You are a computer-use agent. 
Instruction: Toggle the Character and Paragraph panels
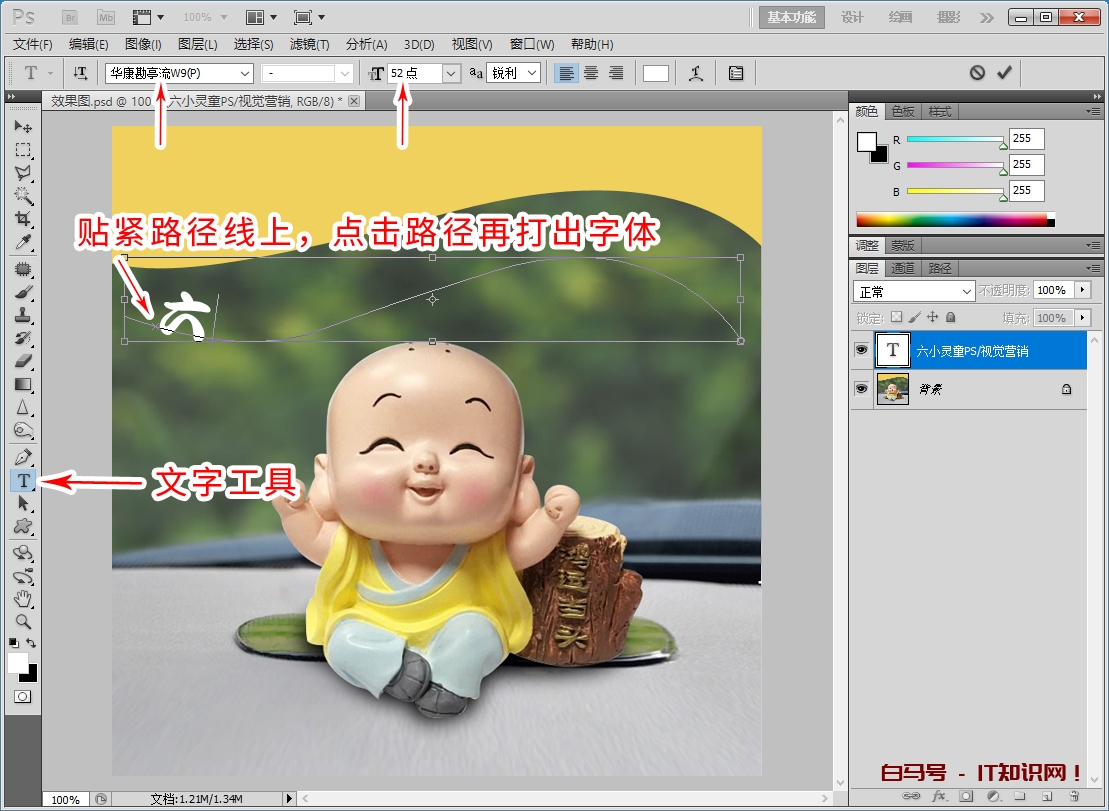736,72
